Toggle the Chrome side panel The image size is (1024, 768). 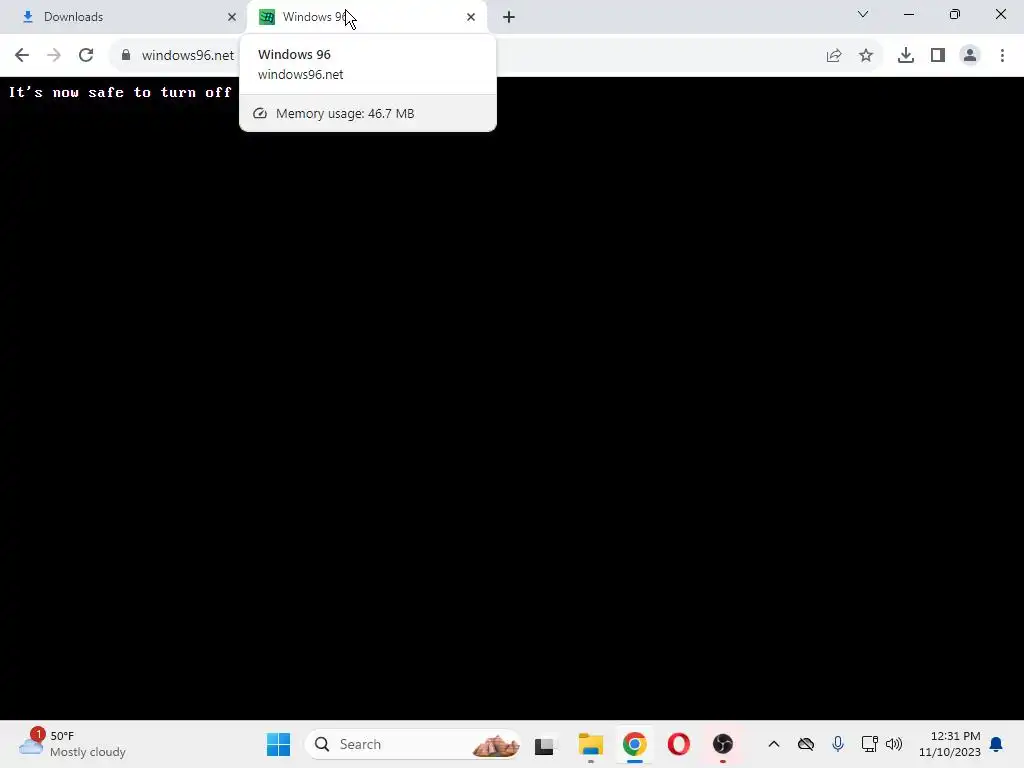(938, 56)
